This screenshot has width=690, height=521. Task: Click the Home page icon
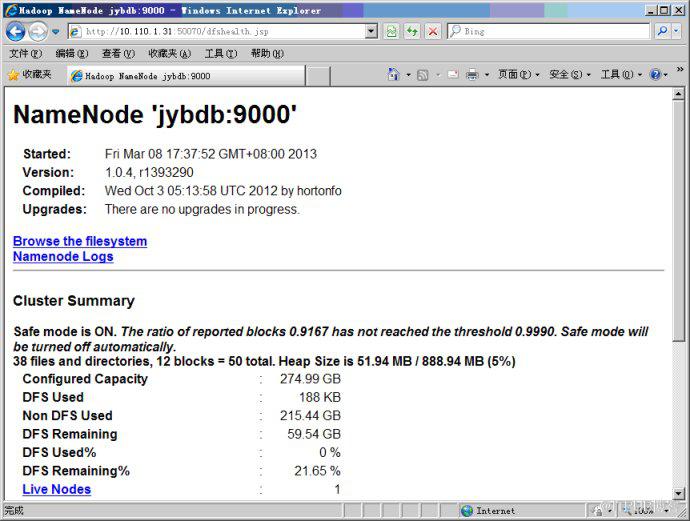pyautogui.click(x=393, y=75)
